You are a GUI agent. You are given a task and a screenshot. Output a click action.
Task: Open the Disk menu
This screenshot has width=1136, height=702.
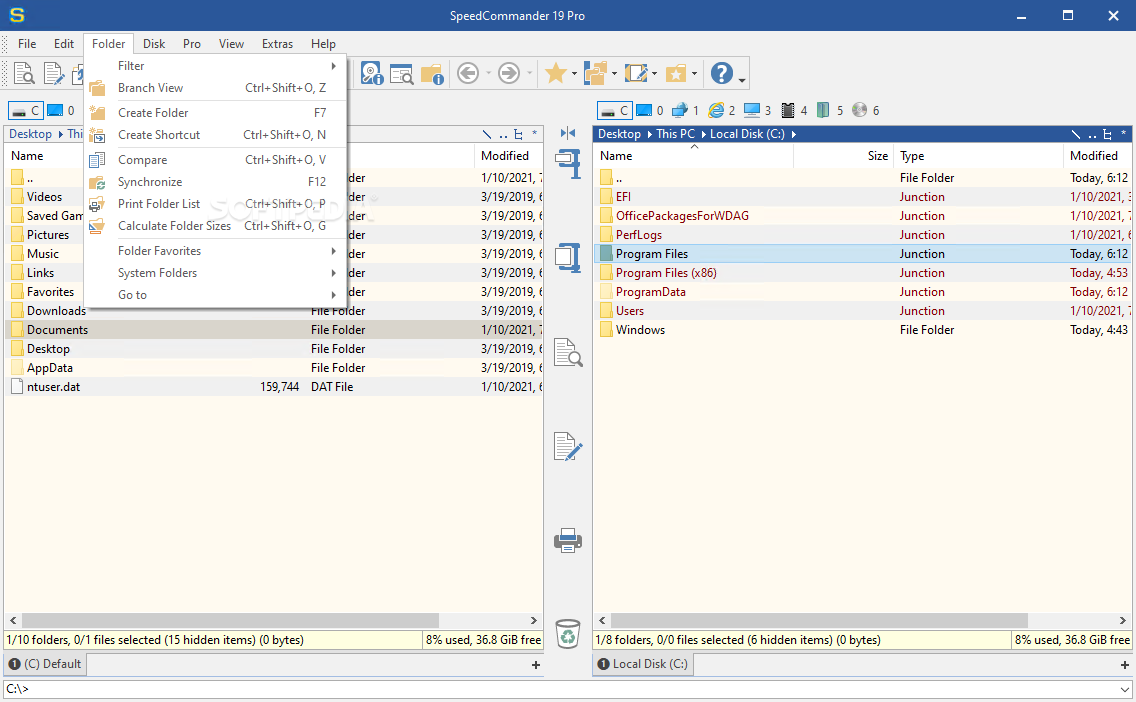[x=154, y=43]
